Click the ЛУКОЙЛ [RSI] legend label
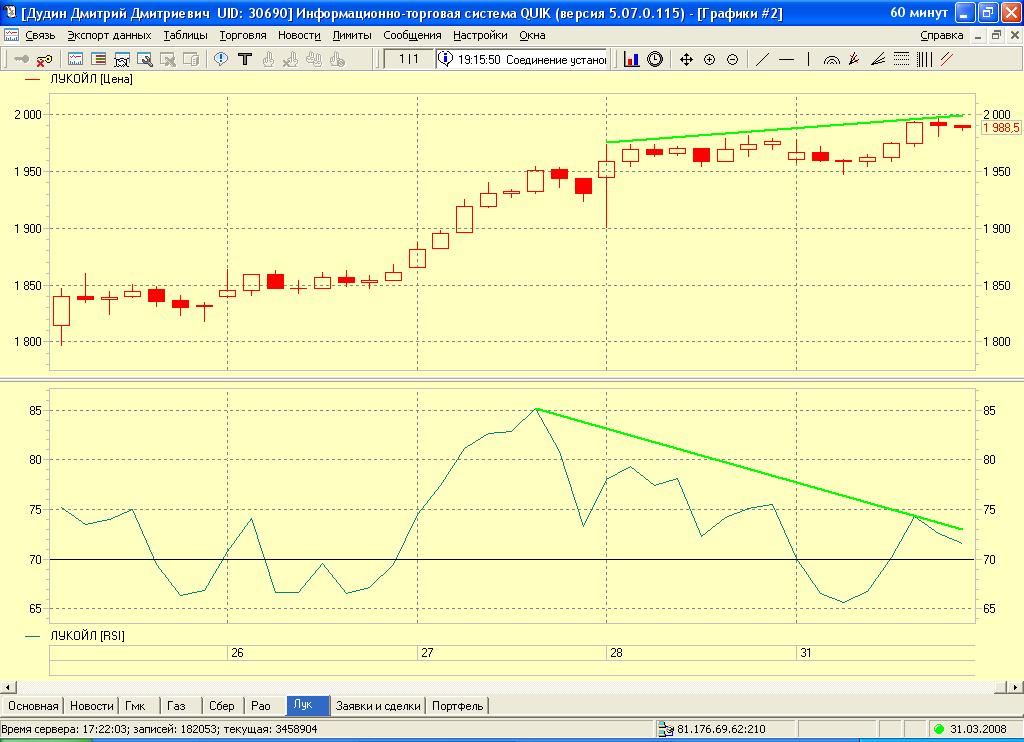Image resolution: width=1024 pixels, height=742 pixels. [x=88, y=636]
